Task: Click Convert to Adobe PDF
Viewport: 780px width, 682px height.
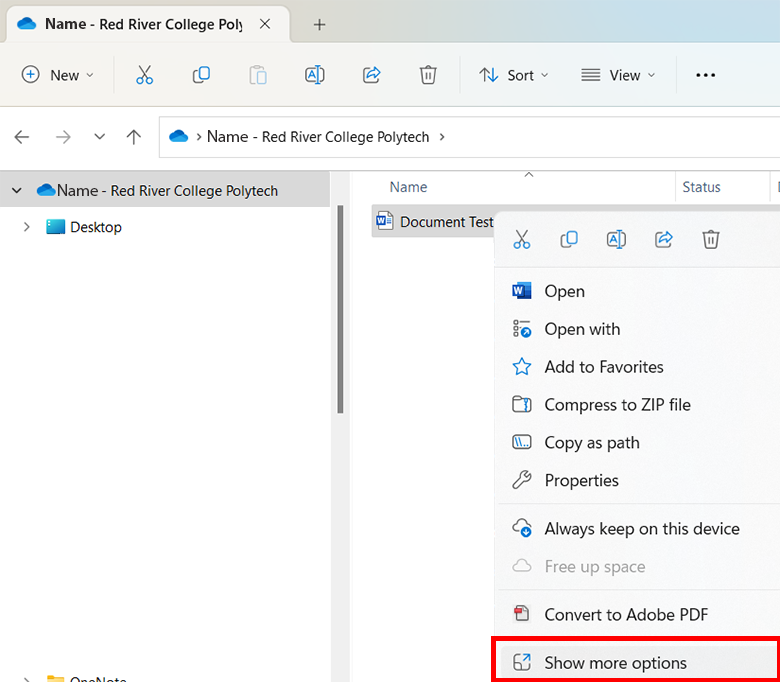Action: 626,614
